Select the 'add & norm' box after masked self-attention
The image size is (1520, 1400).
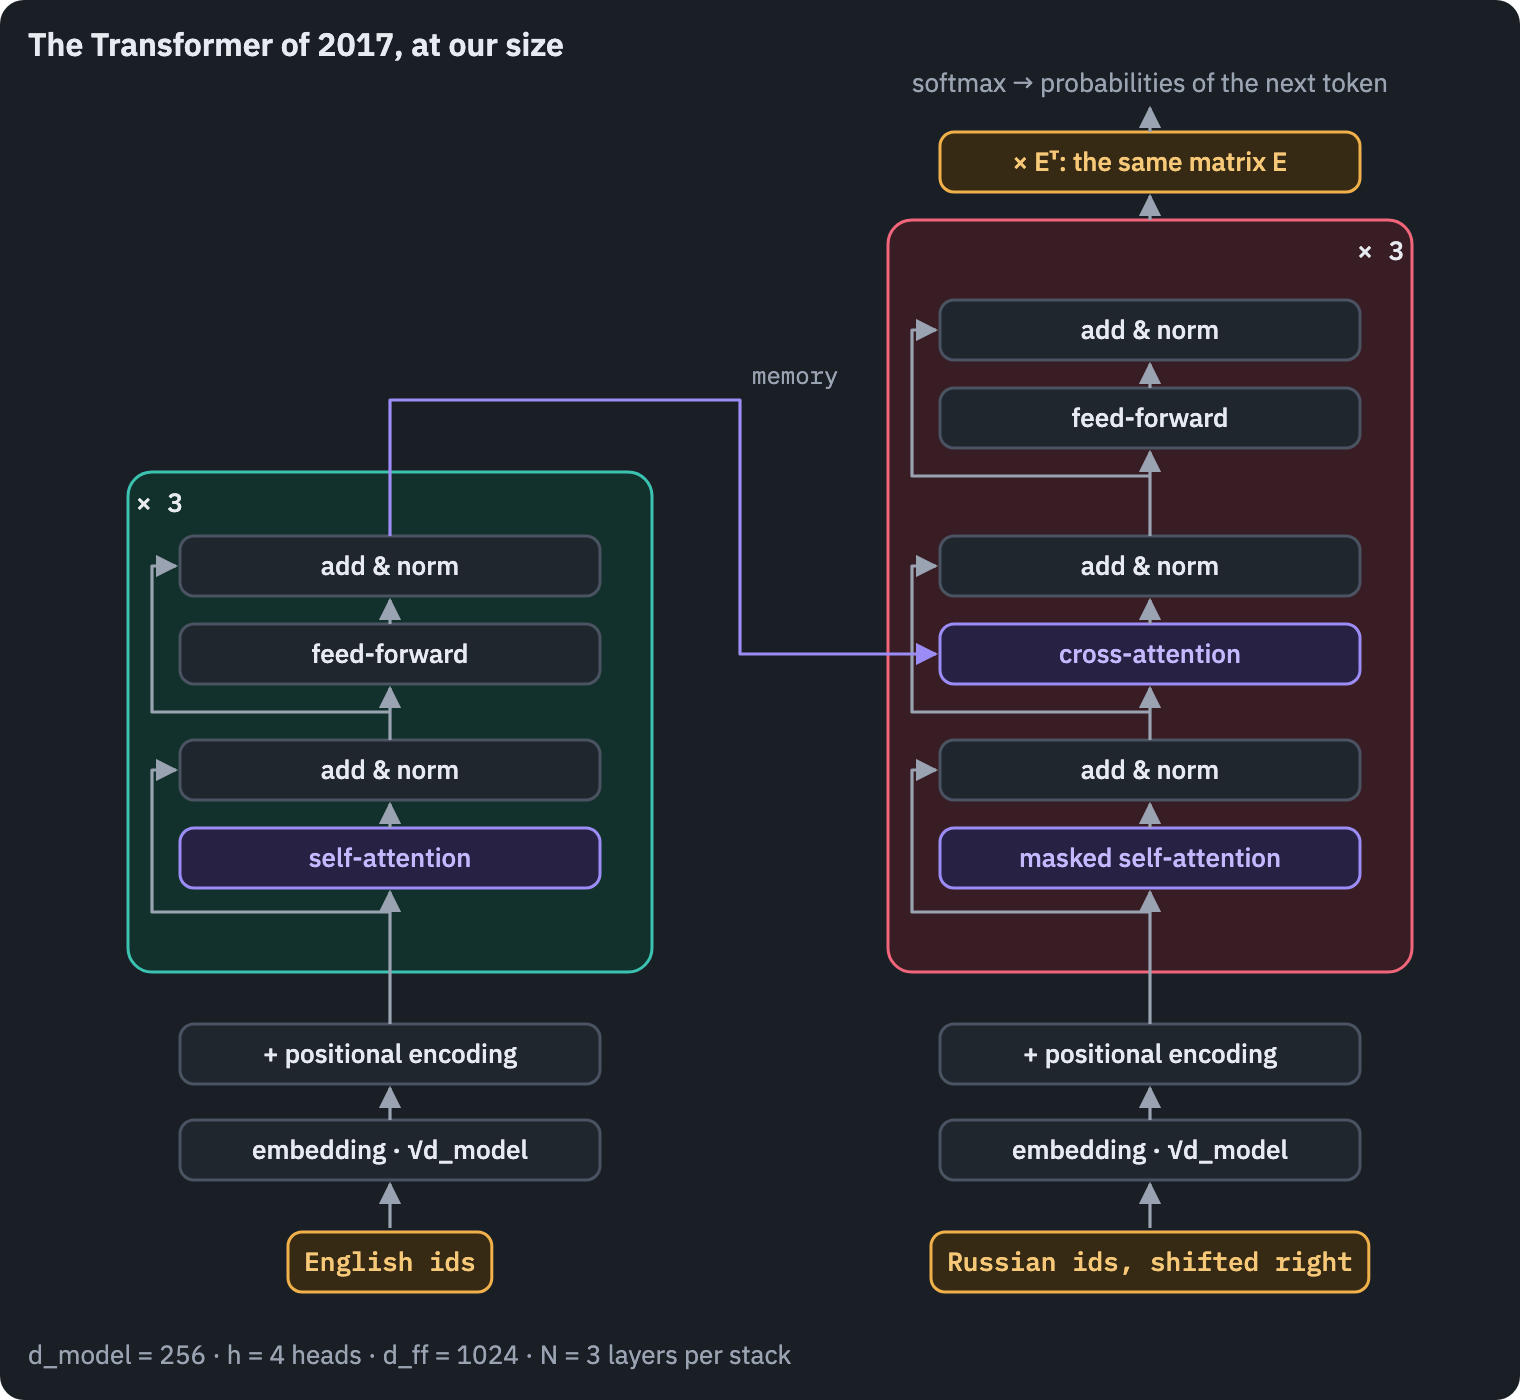(1150, 770)
